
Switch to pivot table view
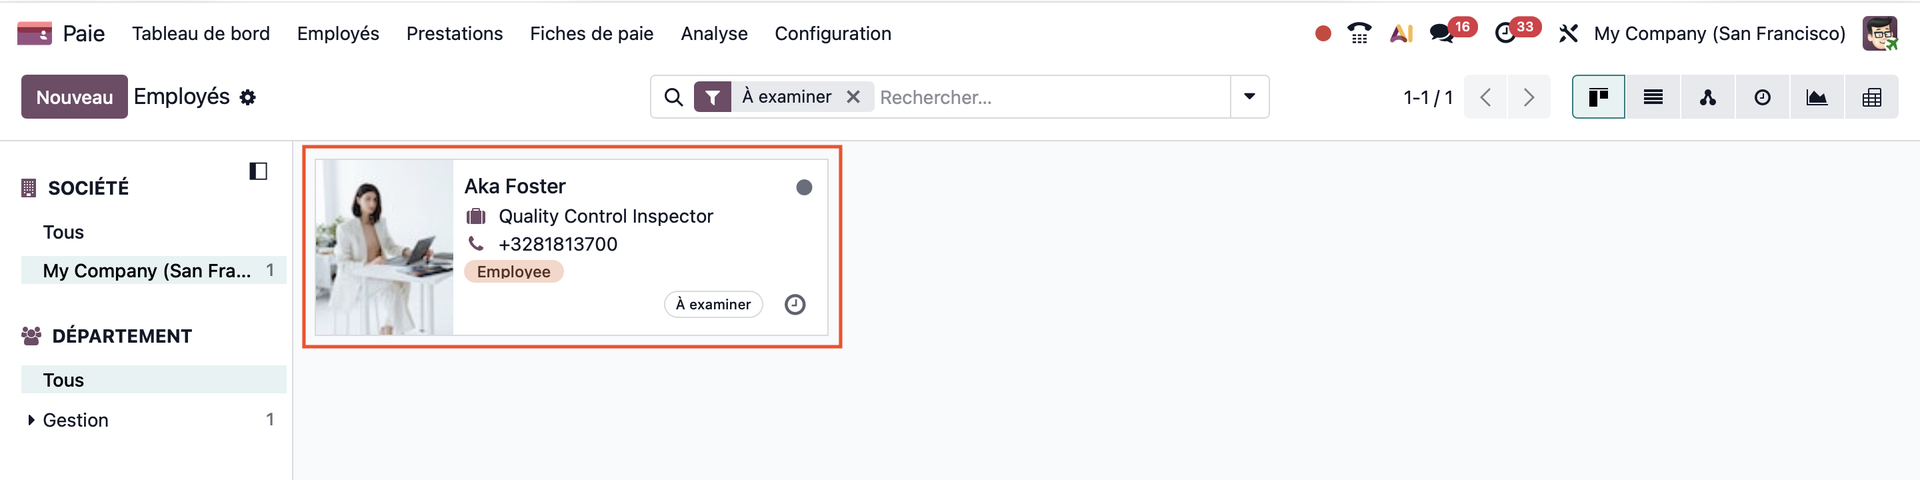pos(1872,97)
